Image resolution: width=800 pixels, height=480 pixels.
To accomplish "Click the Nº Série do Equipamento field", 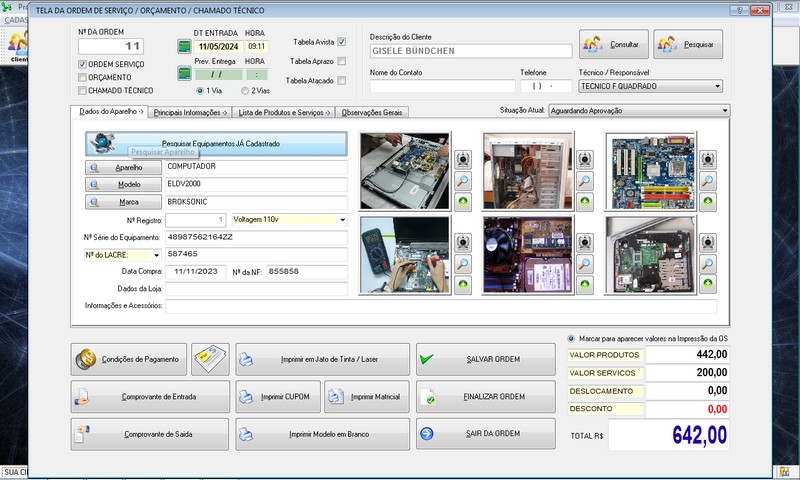I will coord(257,237).
